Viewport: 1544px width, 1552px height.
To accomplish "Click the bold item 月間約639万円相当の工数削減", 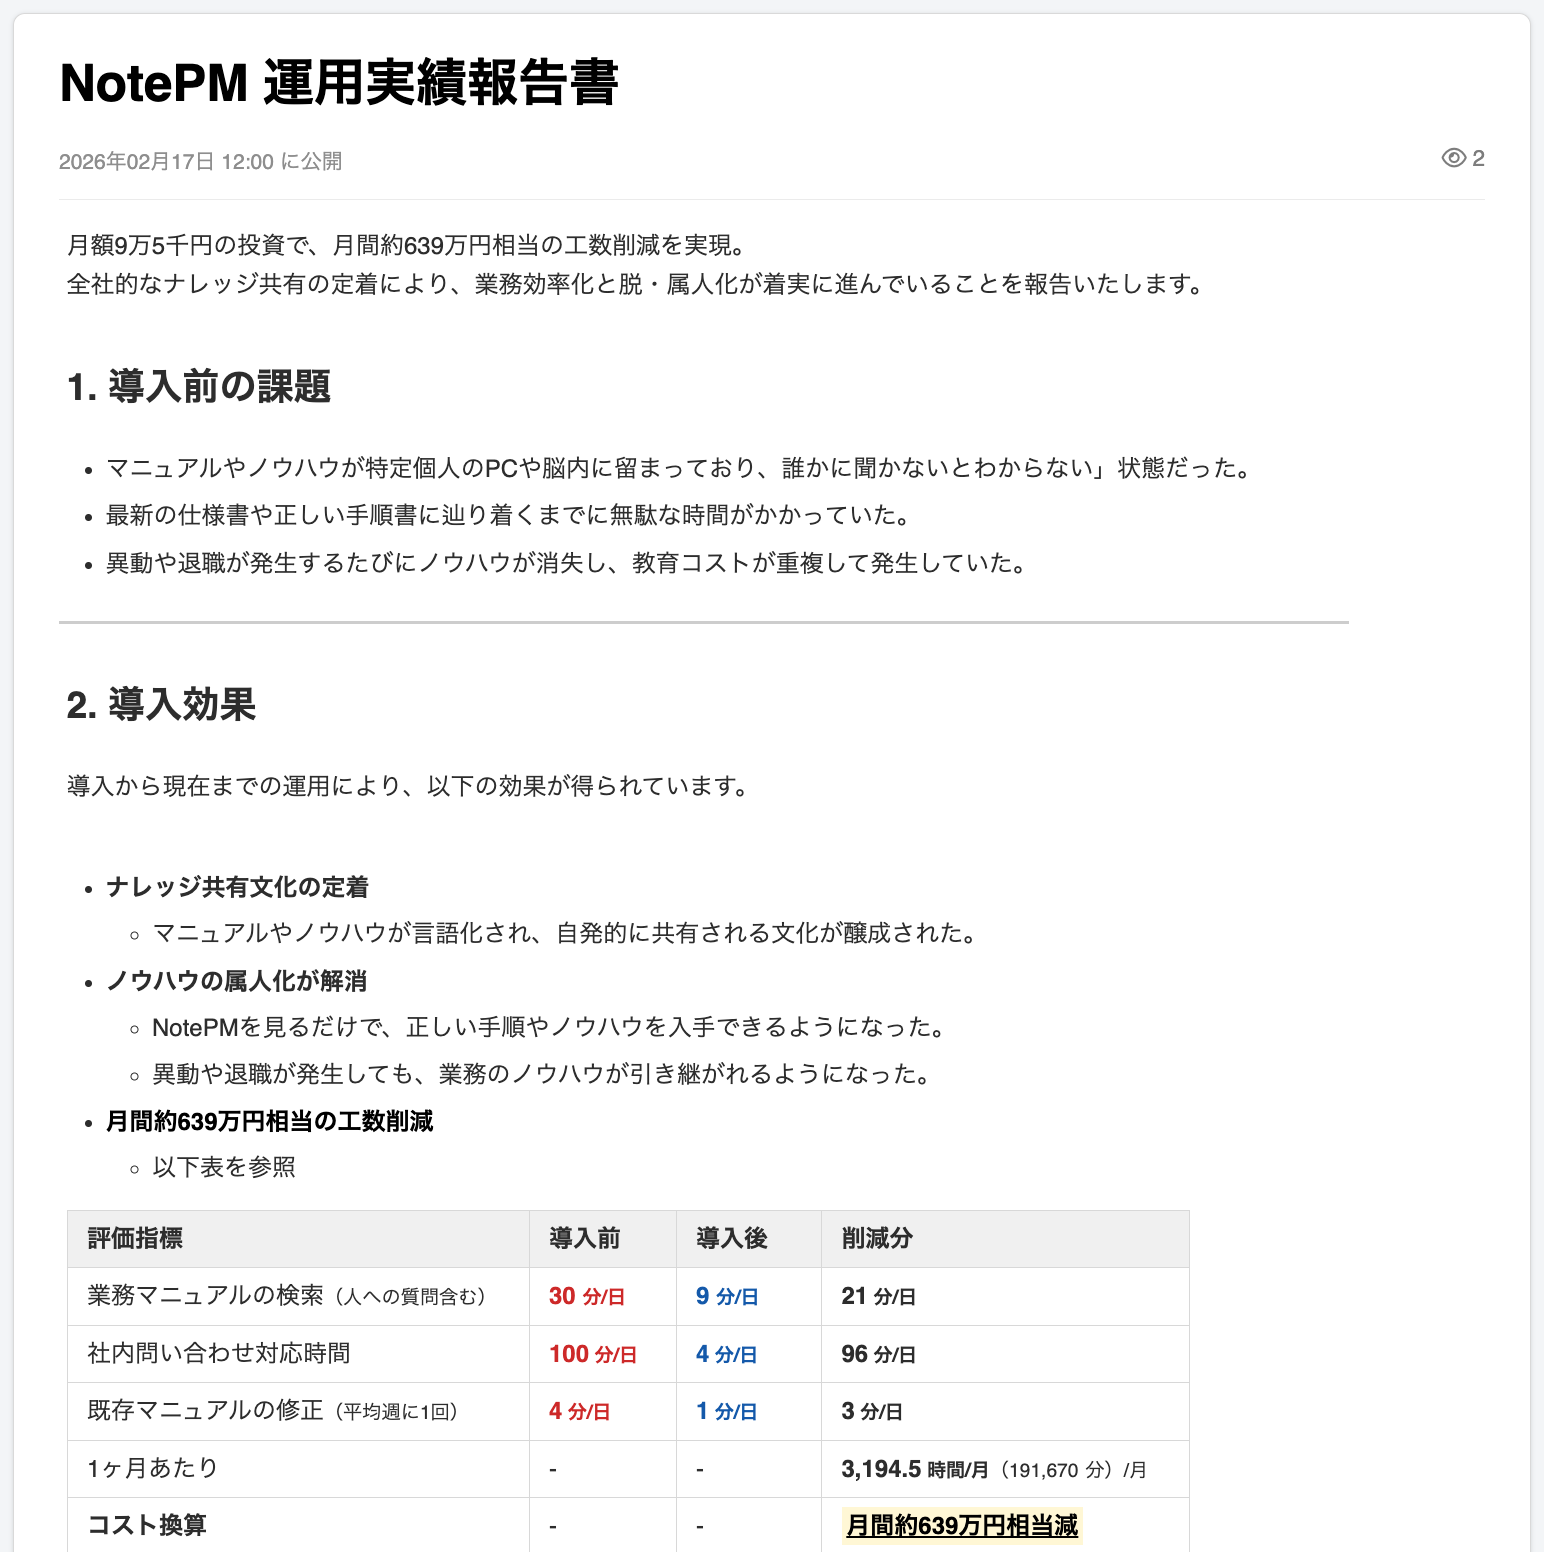I will [268, 1121].
